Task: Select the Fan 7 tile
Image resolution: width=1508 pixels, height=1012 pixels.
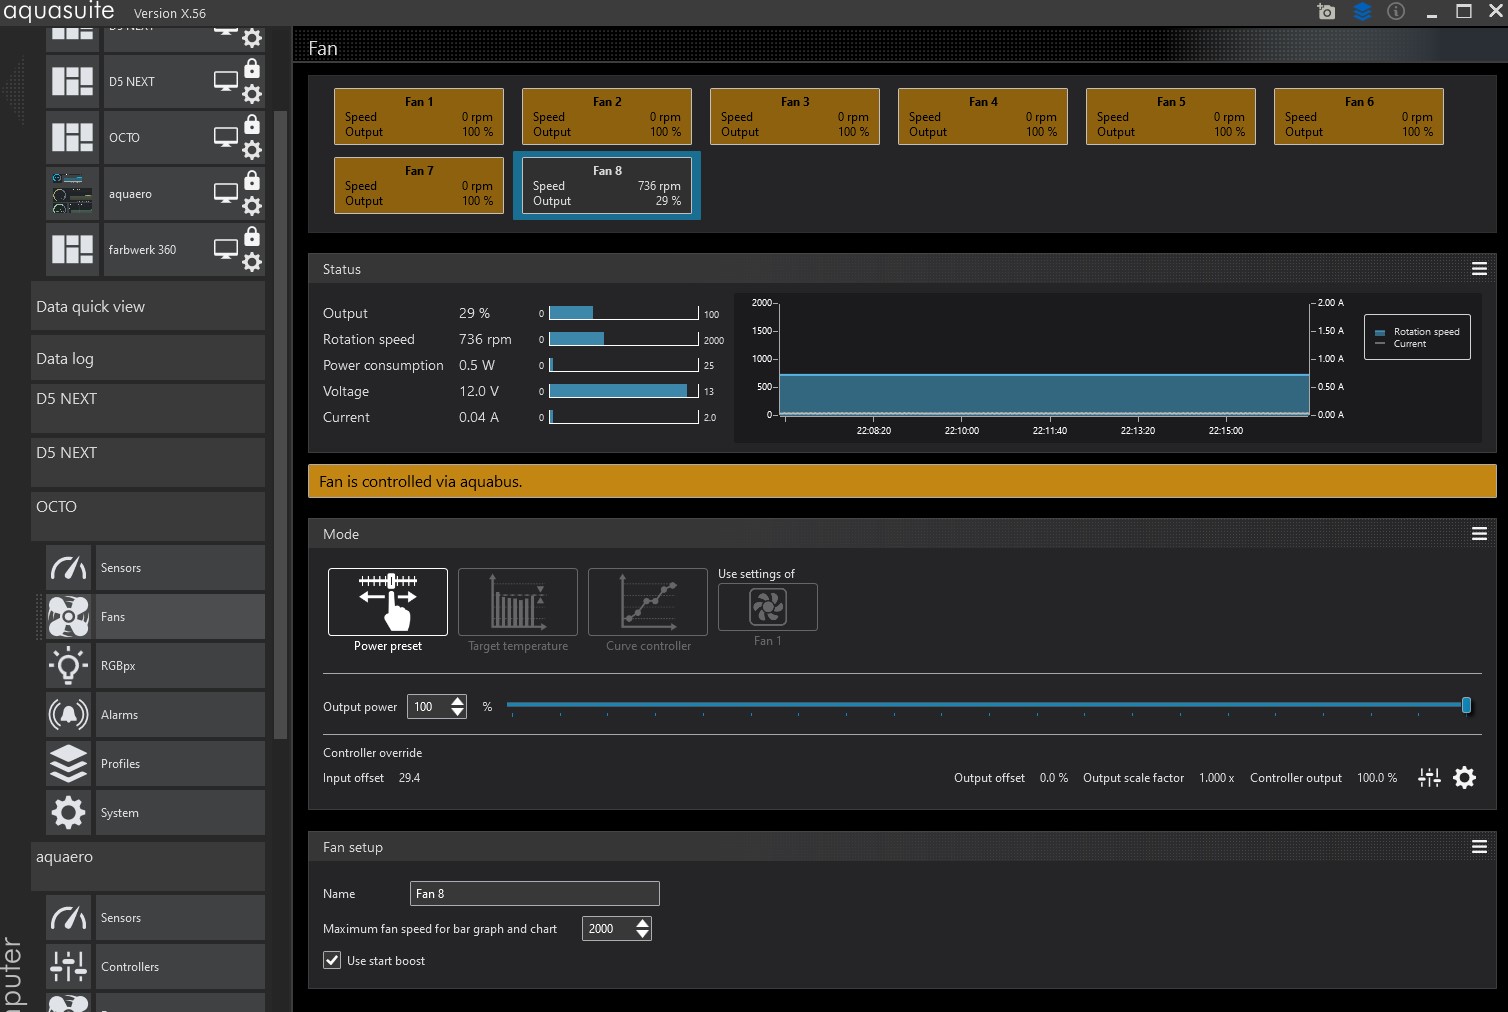Action: [x=419, y=186]
